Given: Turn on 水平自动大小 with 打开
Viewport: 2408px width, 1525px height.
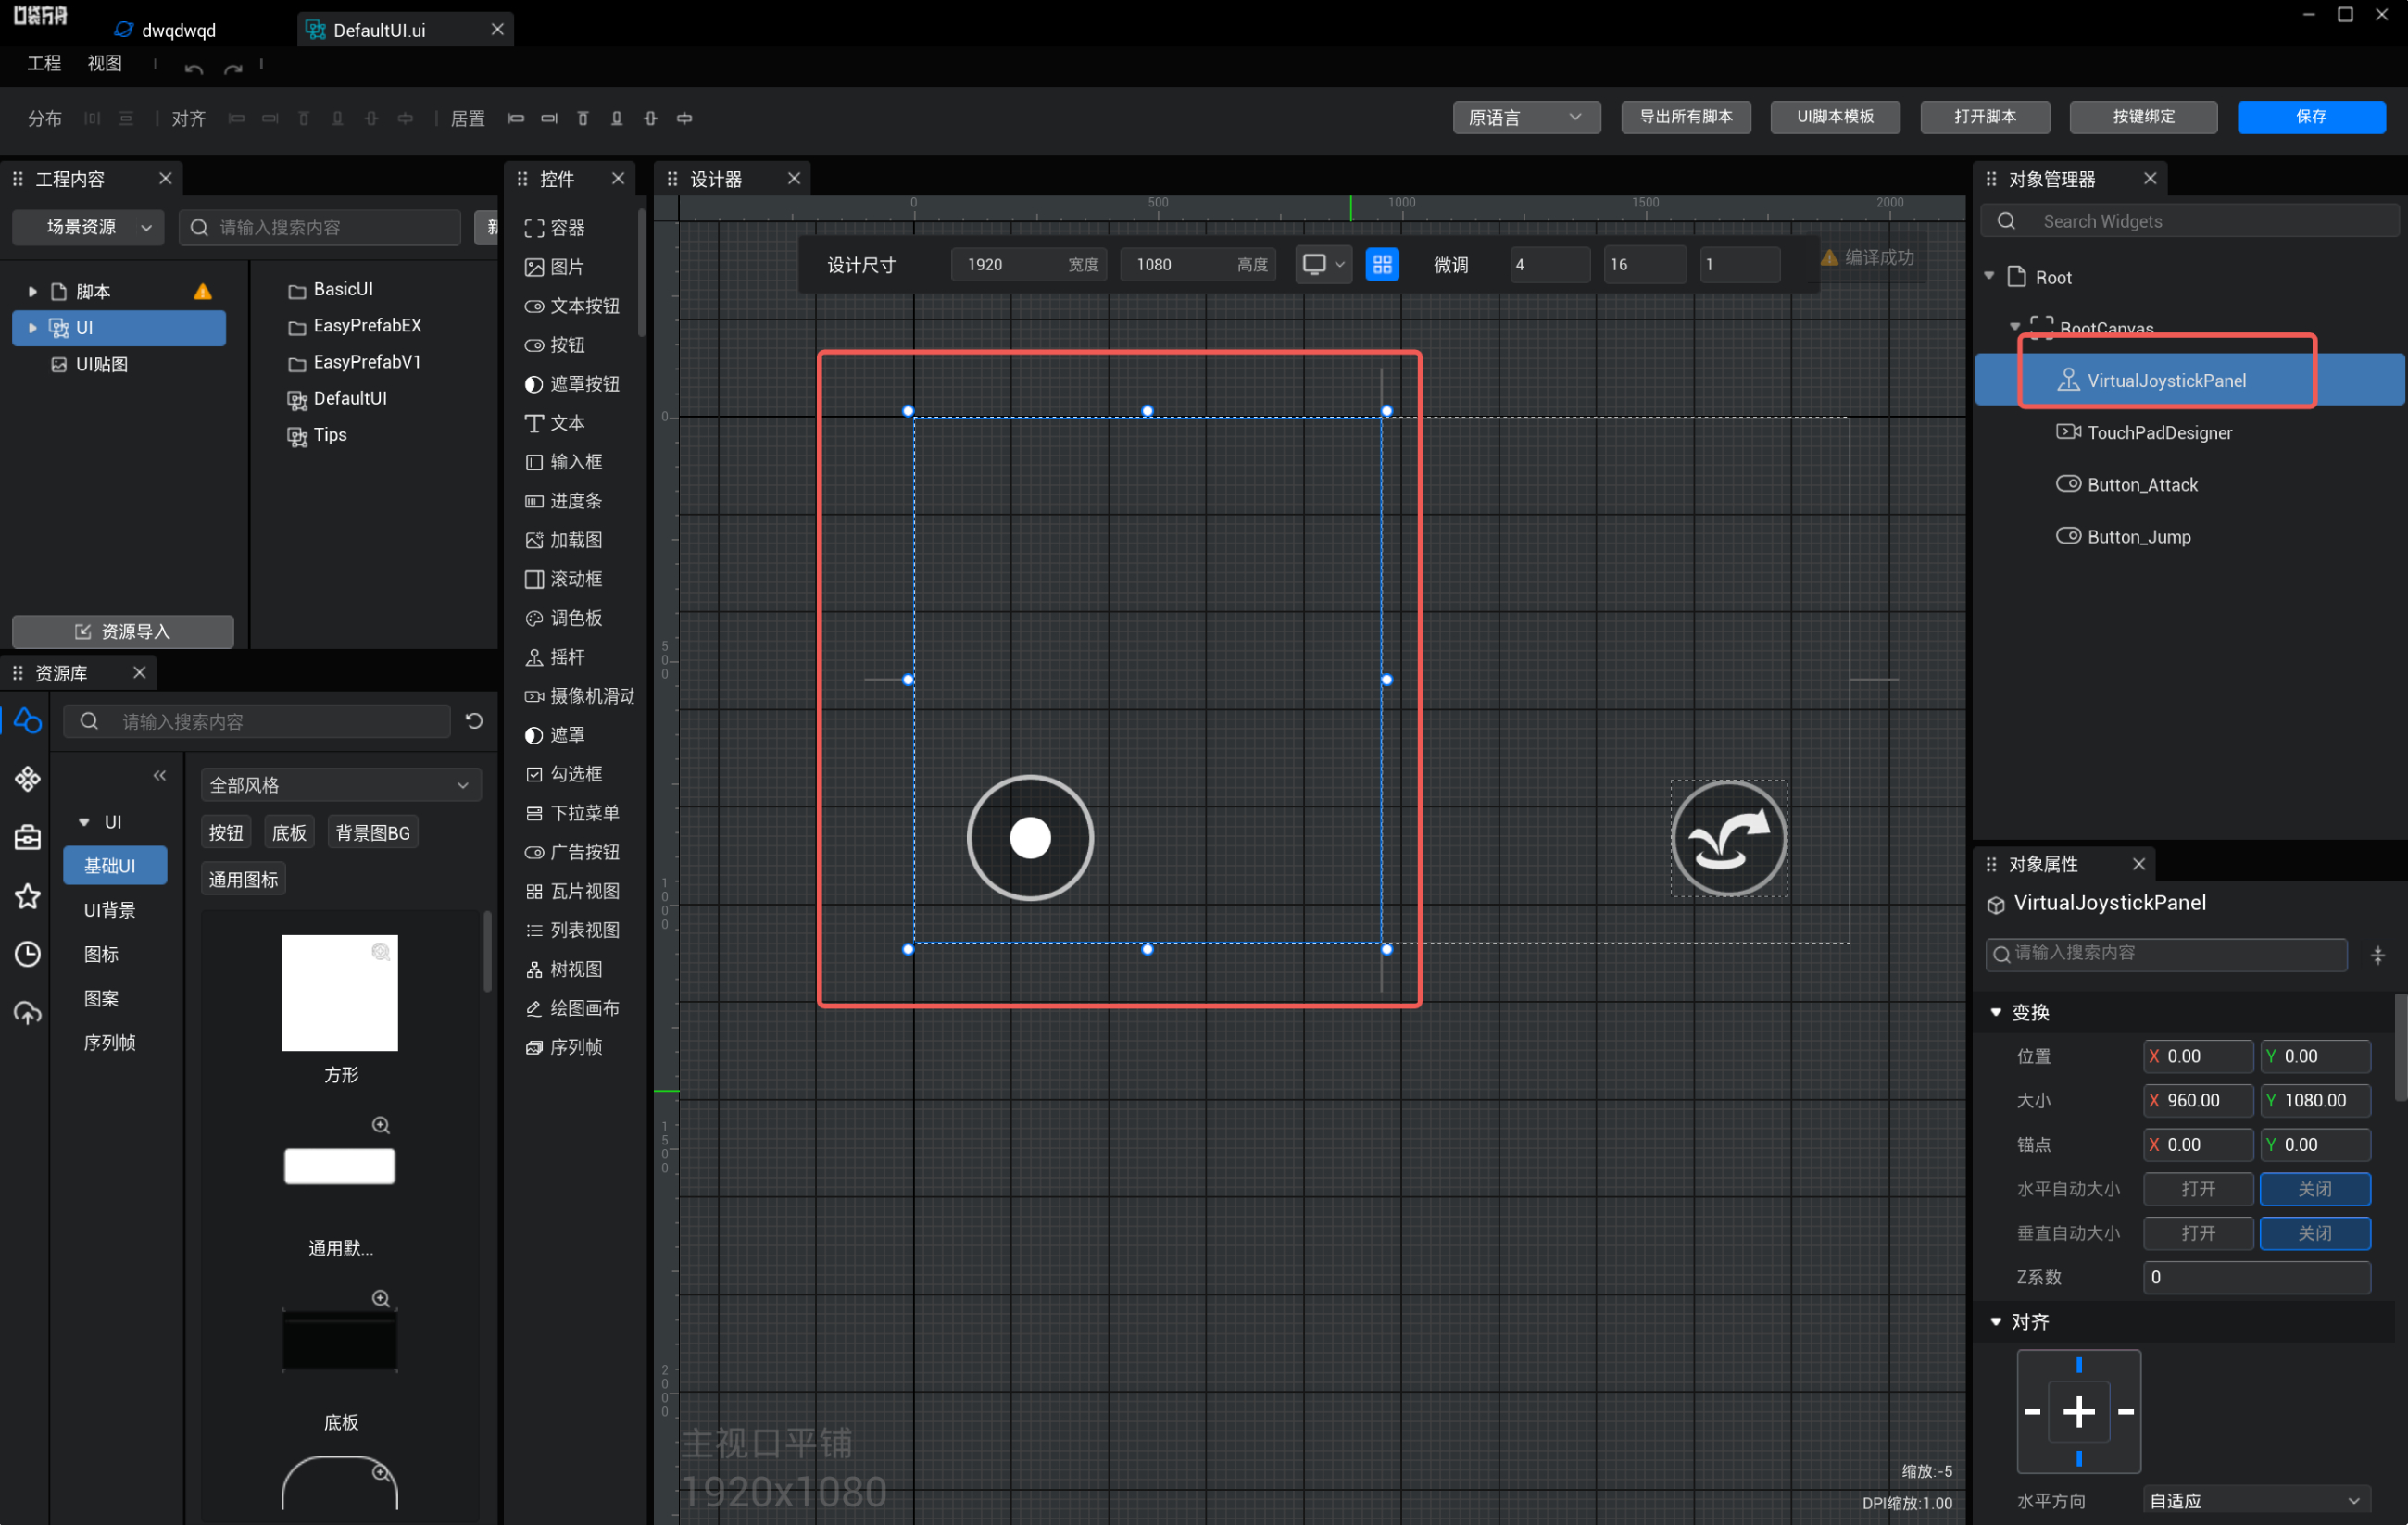Looking at the screenshot, I should [2197, 1189].
